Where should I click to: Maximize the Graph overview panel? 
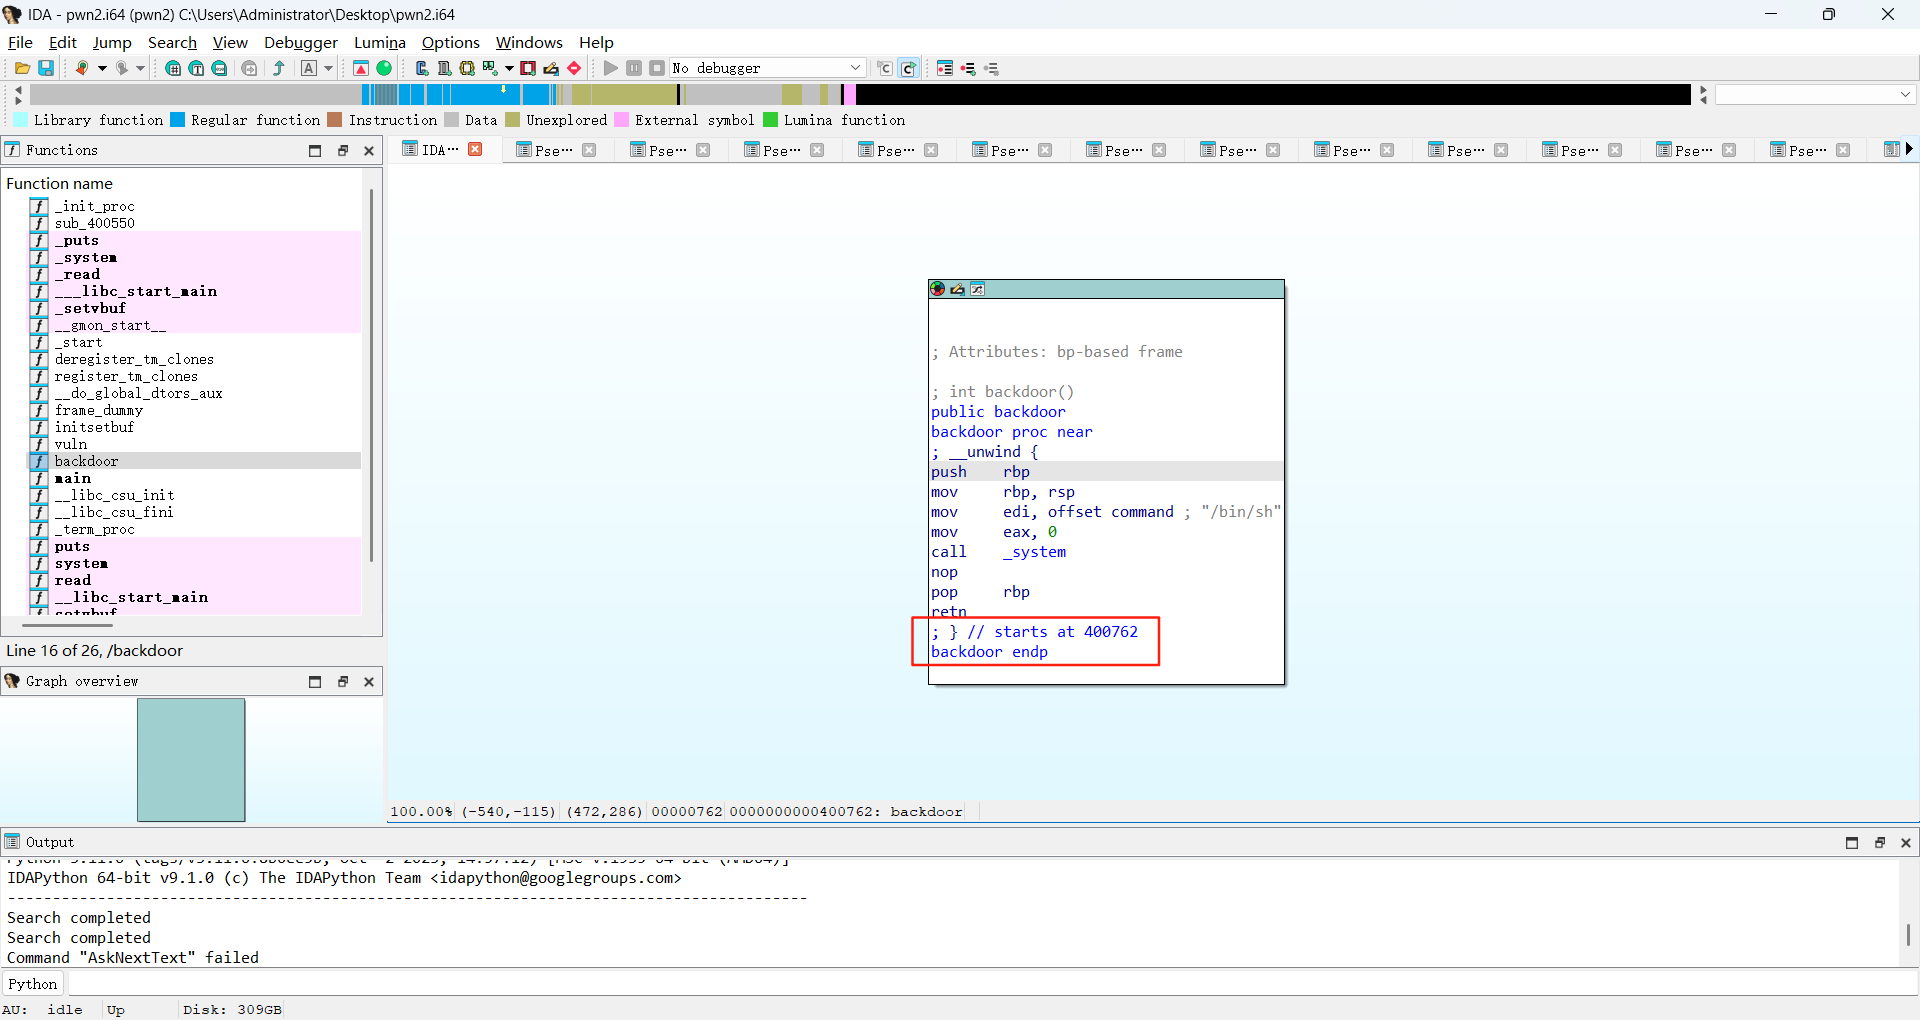point(315,682)
